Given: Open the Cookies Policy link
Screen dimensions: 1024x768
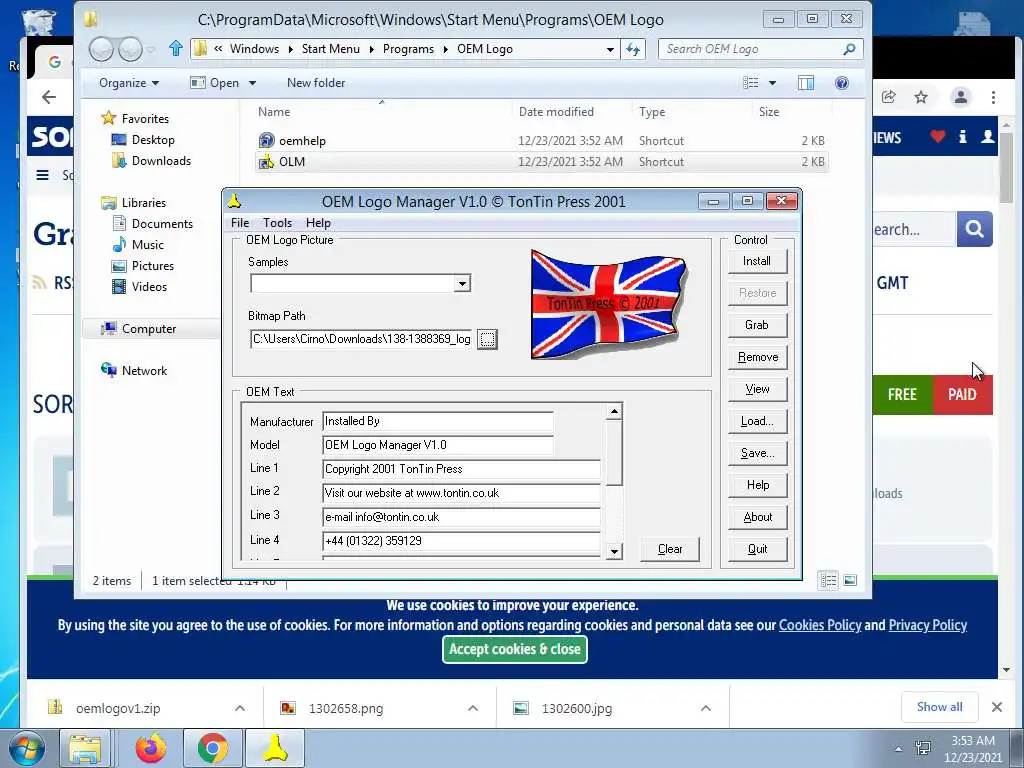Looking at the screenshot, I should (x=820, y=625).
